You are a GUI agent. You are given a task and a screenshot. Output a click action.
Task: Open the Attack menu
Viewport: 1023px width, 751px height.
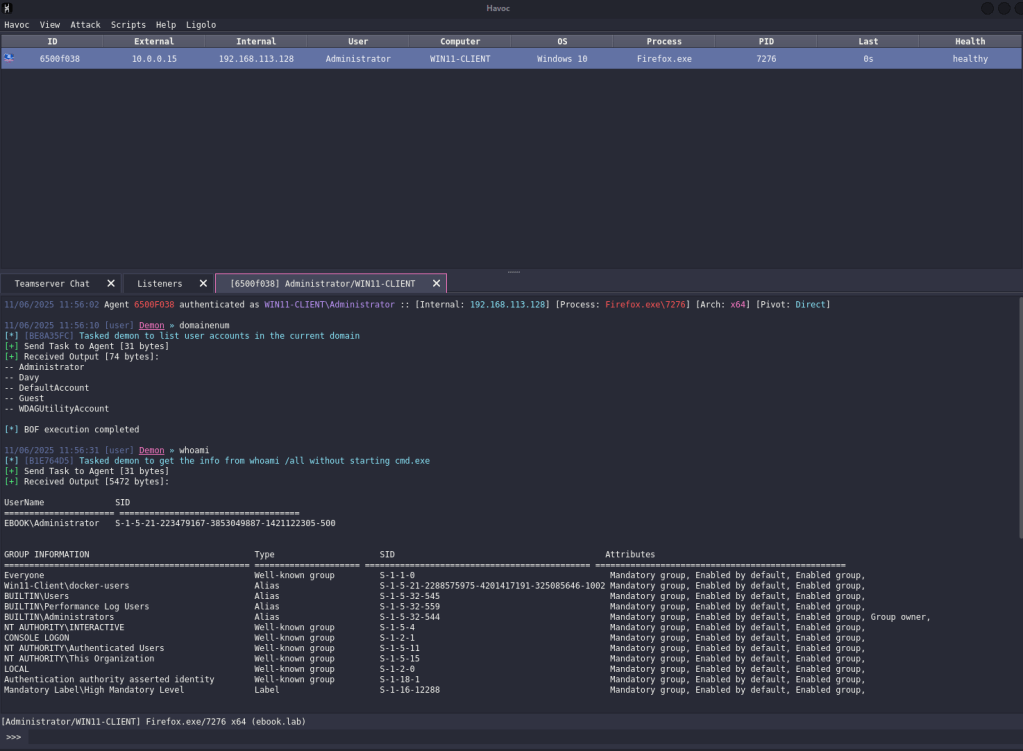coord(85,25)
